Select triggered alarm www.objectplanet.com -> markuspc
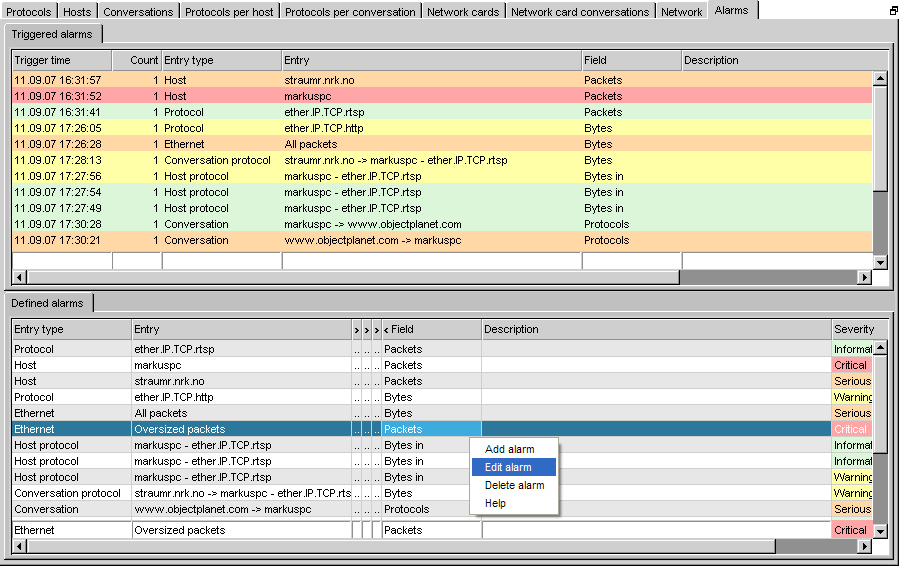 (x=442, y=241)
